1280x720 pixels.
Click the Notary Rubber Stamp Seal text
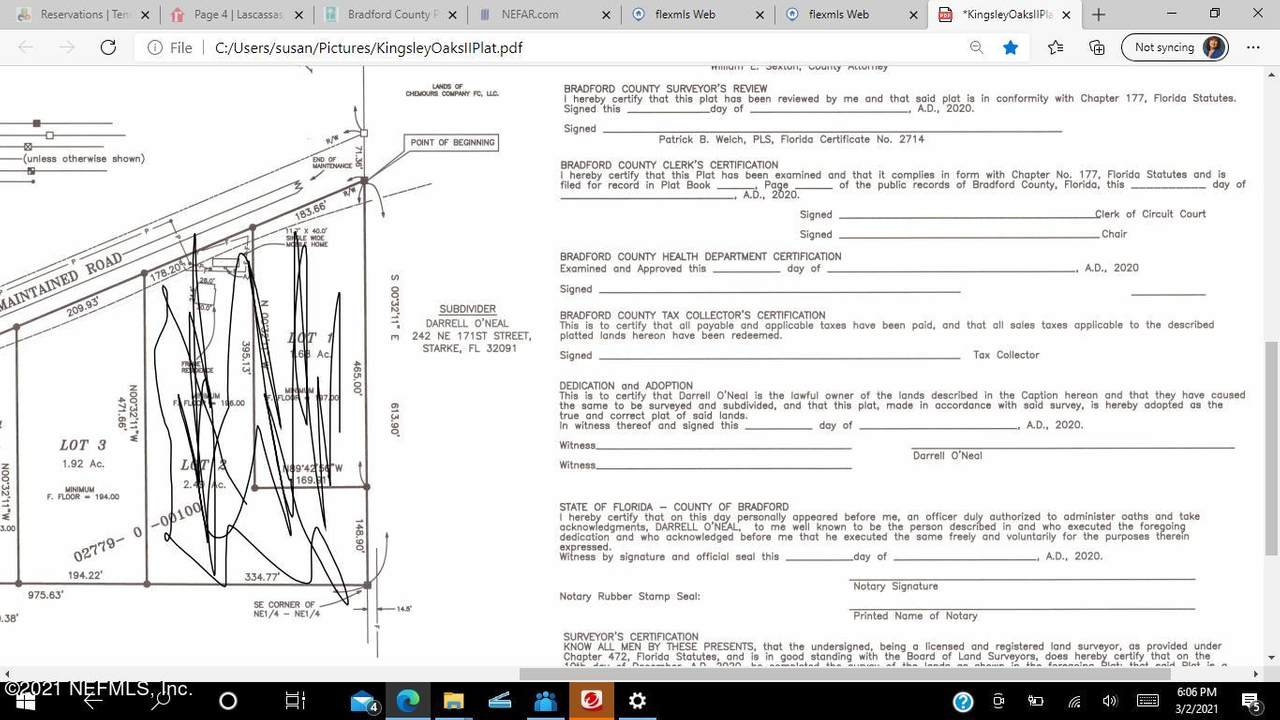click(630, 596)
